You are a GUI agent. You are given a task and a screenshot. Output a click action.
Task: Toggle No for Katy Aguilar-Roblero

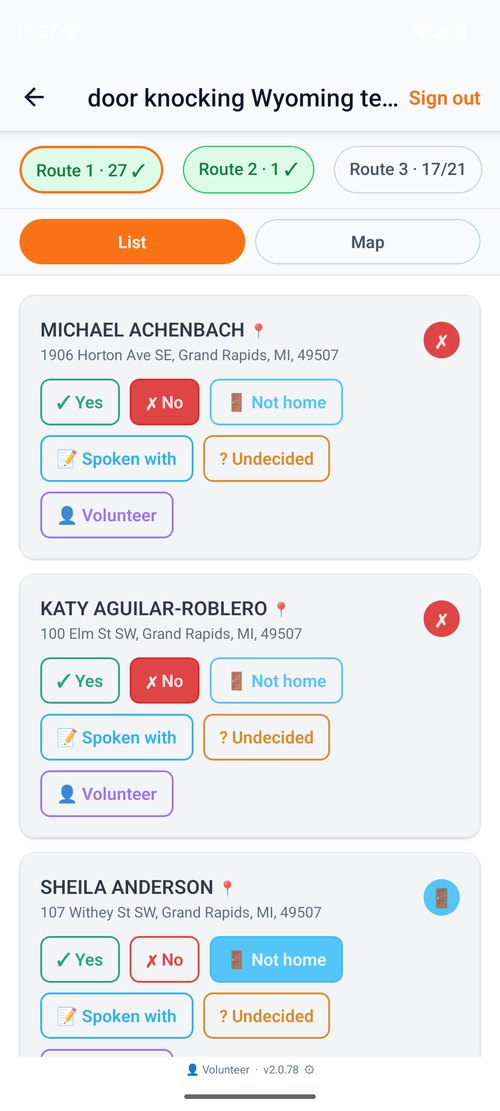coord(164,681)
